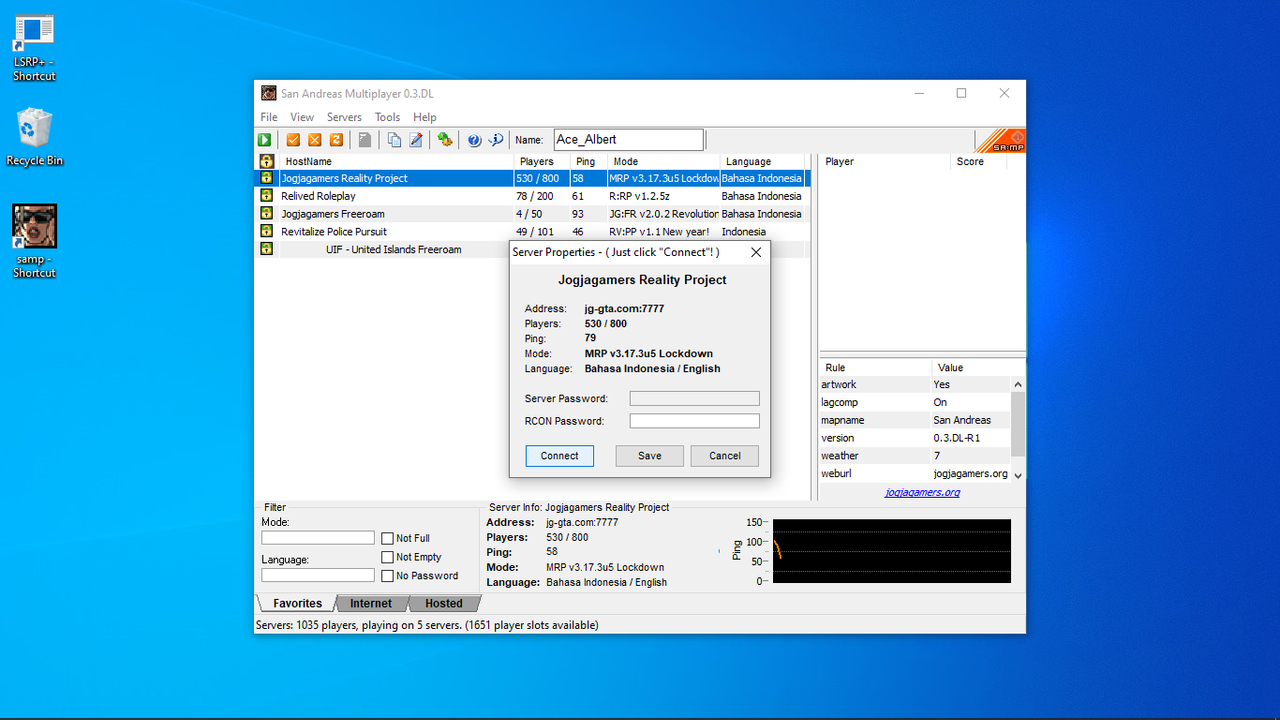Click lock icon of UIF United Islands row
Viewport: 1280px width, 720px height.
tap(266, 249)
